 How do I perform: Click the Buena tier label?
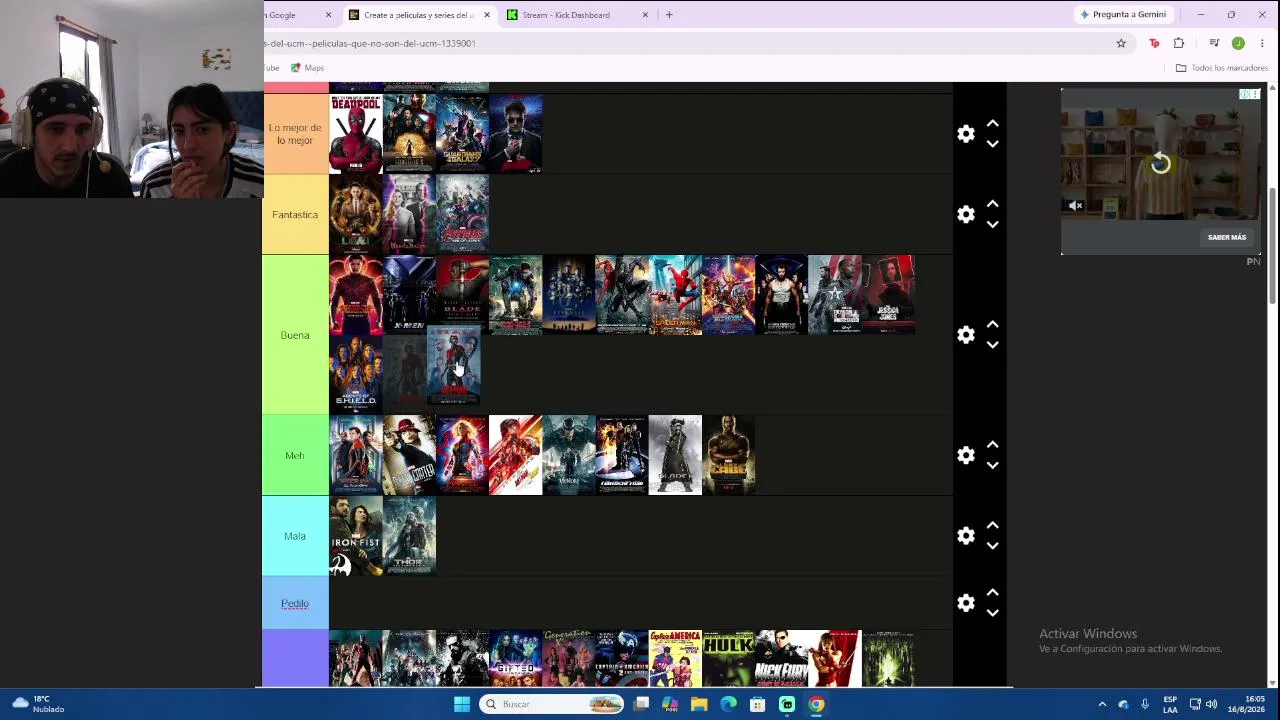click(x=295, y=335)
